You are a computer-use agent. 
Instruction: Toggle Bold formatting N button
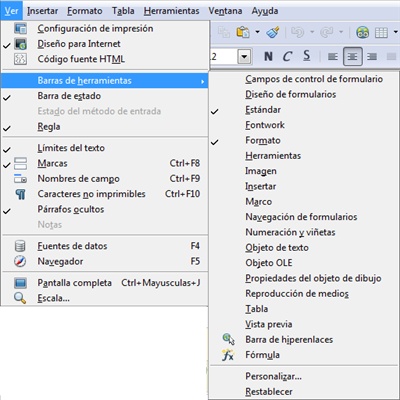[x=268, y=56]
